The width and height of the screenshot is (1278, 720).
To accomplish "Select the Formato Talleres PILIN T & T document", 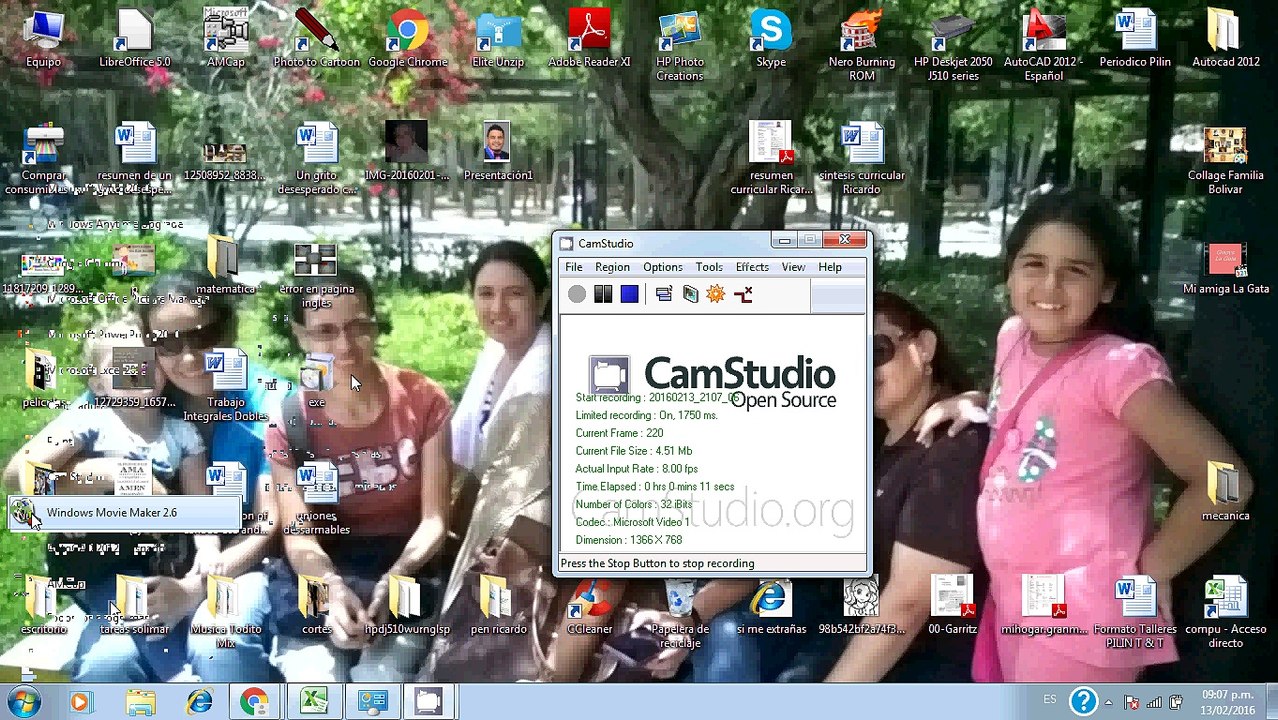I will click(x=1135, y=612).
